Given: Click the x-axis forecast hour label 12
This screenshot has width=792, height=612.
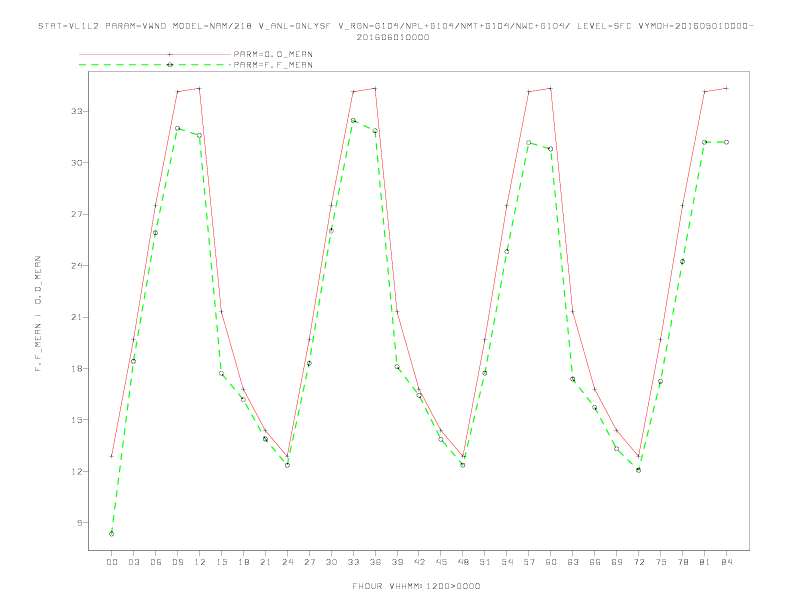Looking at the screenshot, I should (x=200, y=562).
